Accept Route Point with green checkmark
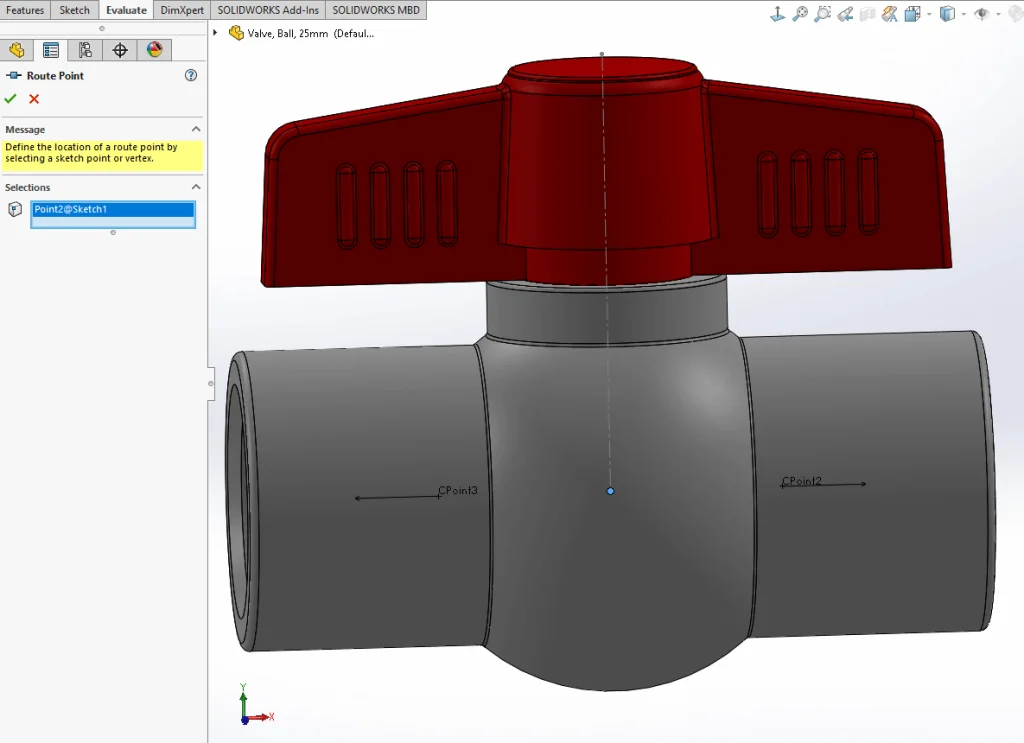1024x743 pixels. click(11, 98)
